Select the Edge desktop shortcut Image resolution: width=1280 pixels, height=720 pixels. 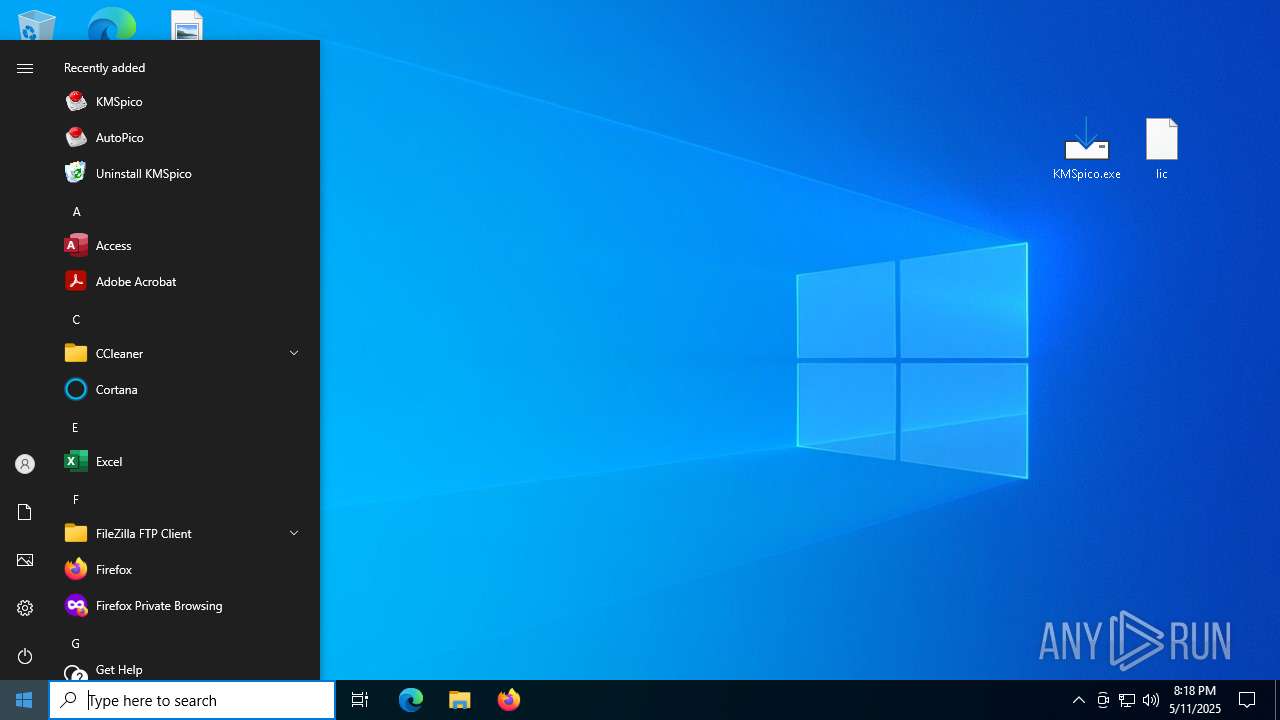click(x=111, y=24)
